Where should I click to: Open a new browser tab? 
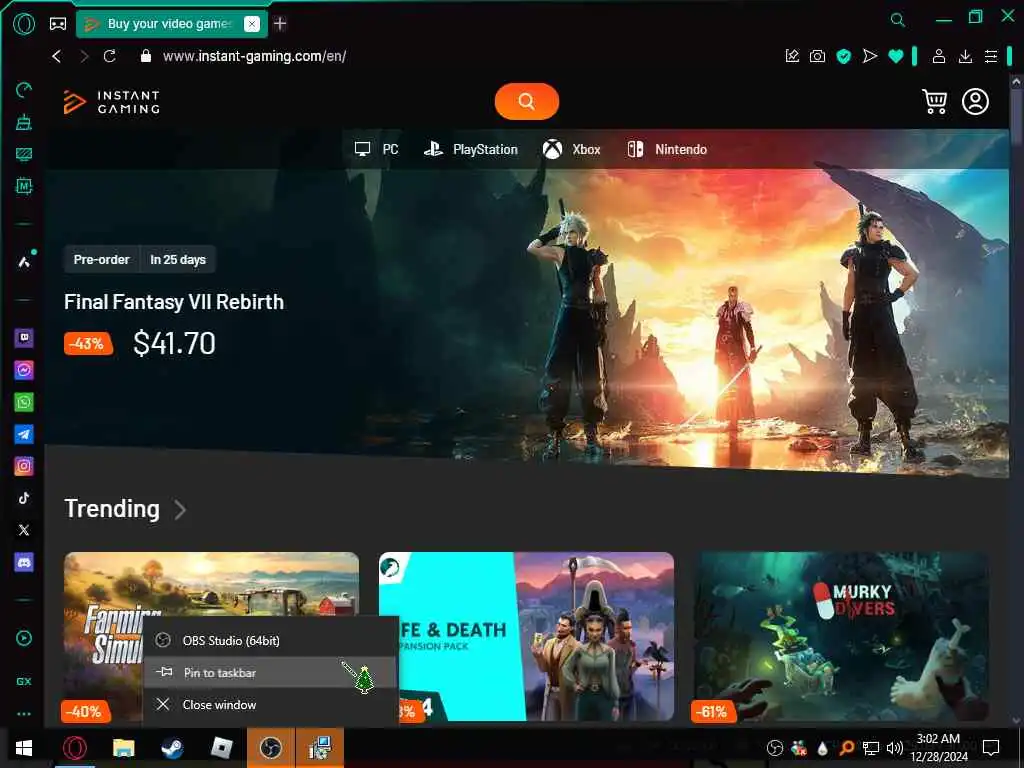(x=280, y=24)
